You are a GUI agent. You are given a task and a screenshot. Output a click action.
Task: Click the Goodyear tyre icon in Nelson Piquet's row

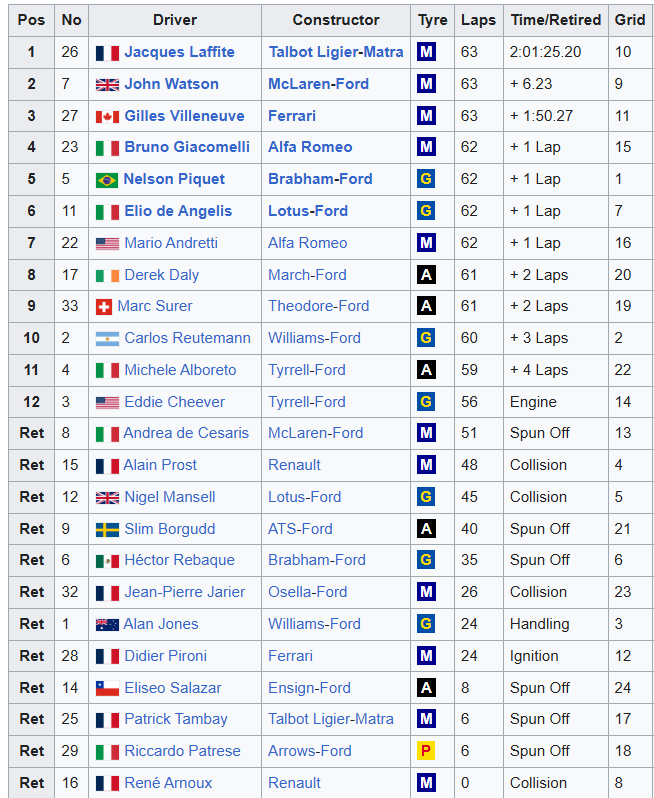[426, 179]
